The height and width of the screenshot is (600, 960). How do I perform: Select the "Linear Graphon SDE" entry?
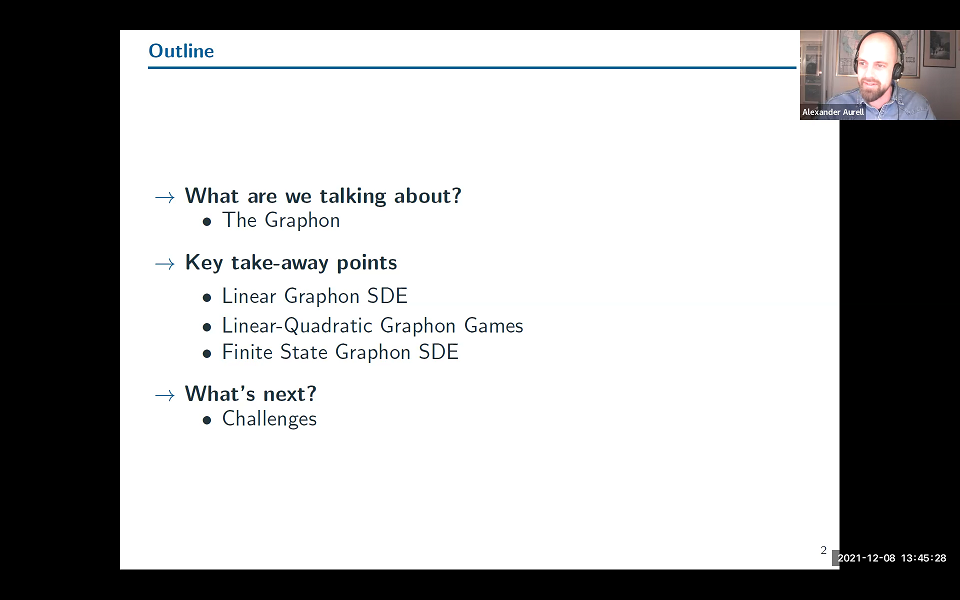point(314,297)
